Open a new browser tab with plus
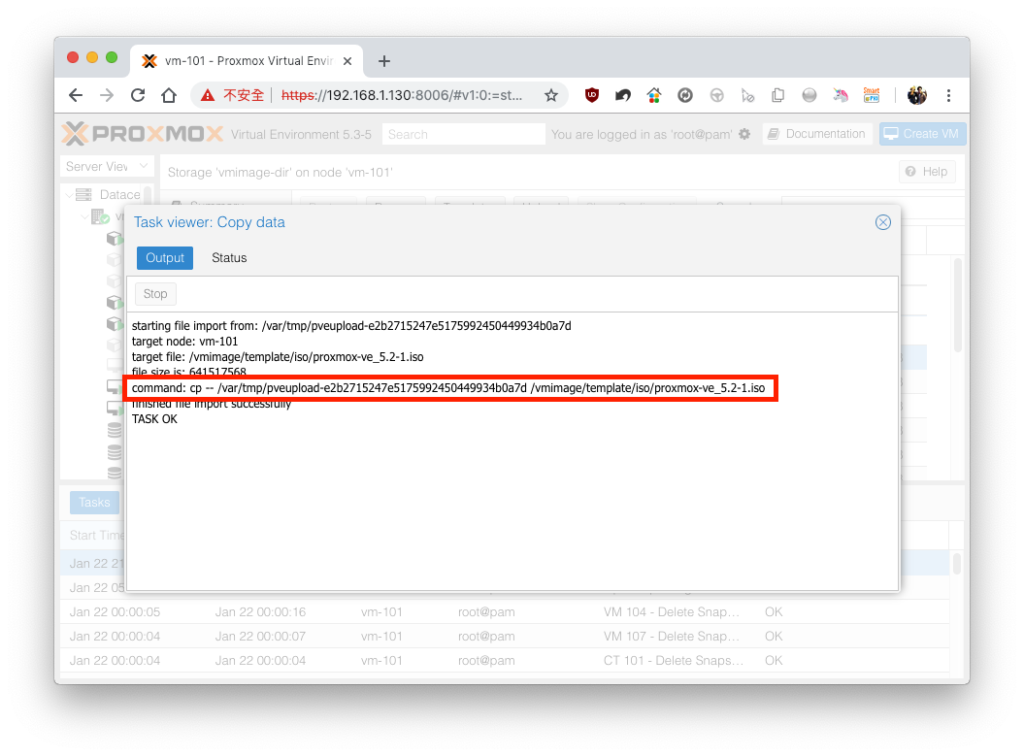This screenshot has height=756, width=1024. 384,61
